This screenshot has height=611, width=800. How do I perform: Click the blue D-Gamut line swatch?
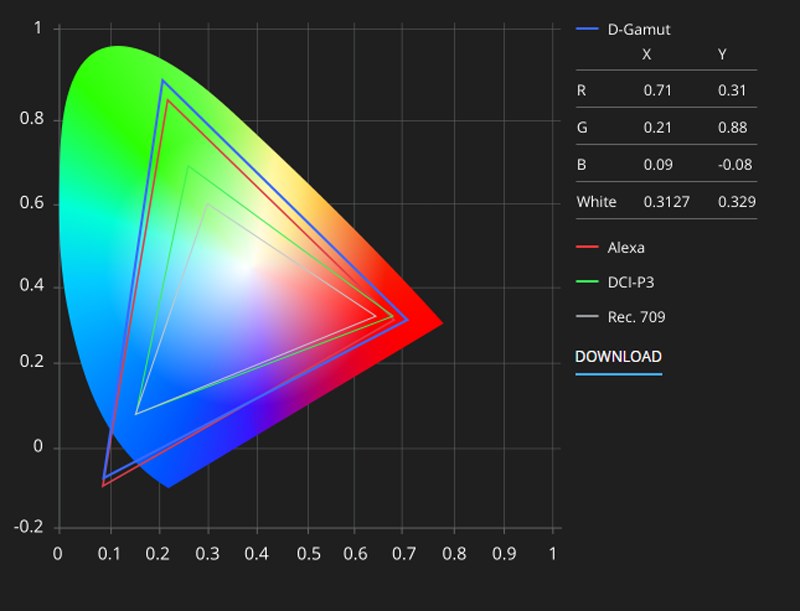[x=587, y=29]
